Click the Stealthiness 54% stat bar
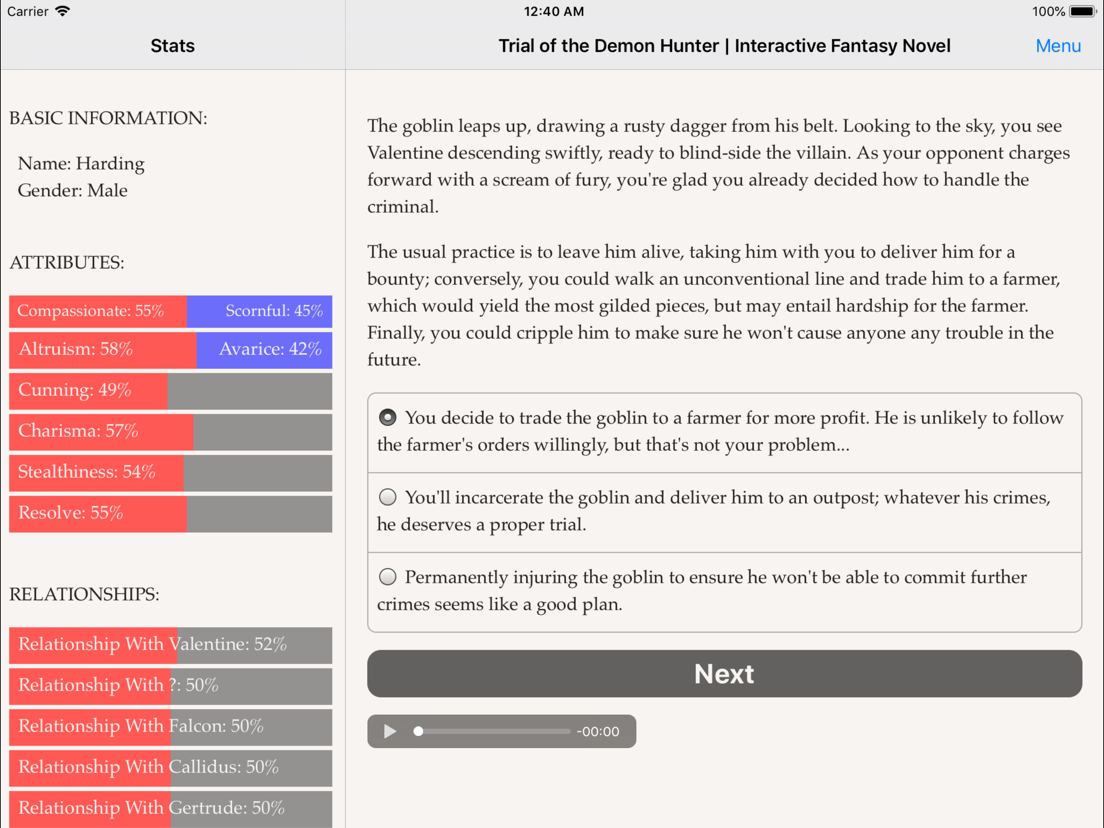This screenshot has width=1104, height=828. pyautogui.click(x=170, y=472)
